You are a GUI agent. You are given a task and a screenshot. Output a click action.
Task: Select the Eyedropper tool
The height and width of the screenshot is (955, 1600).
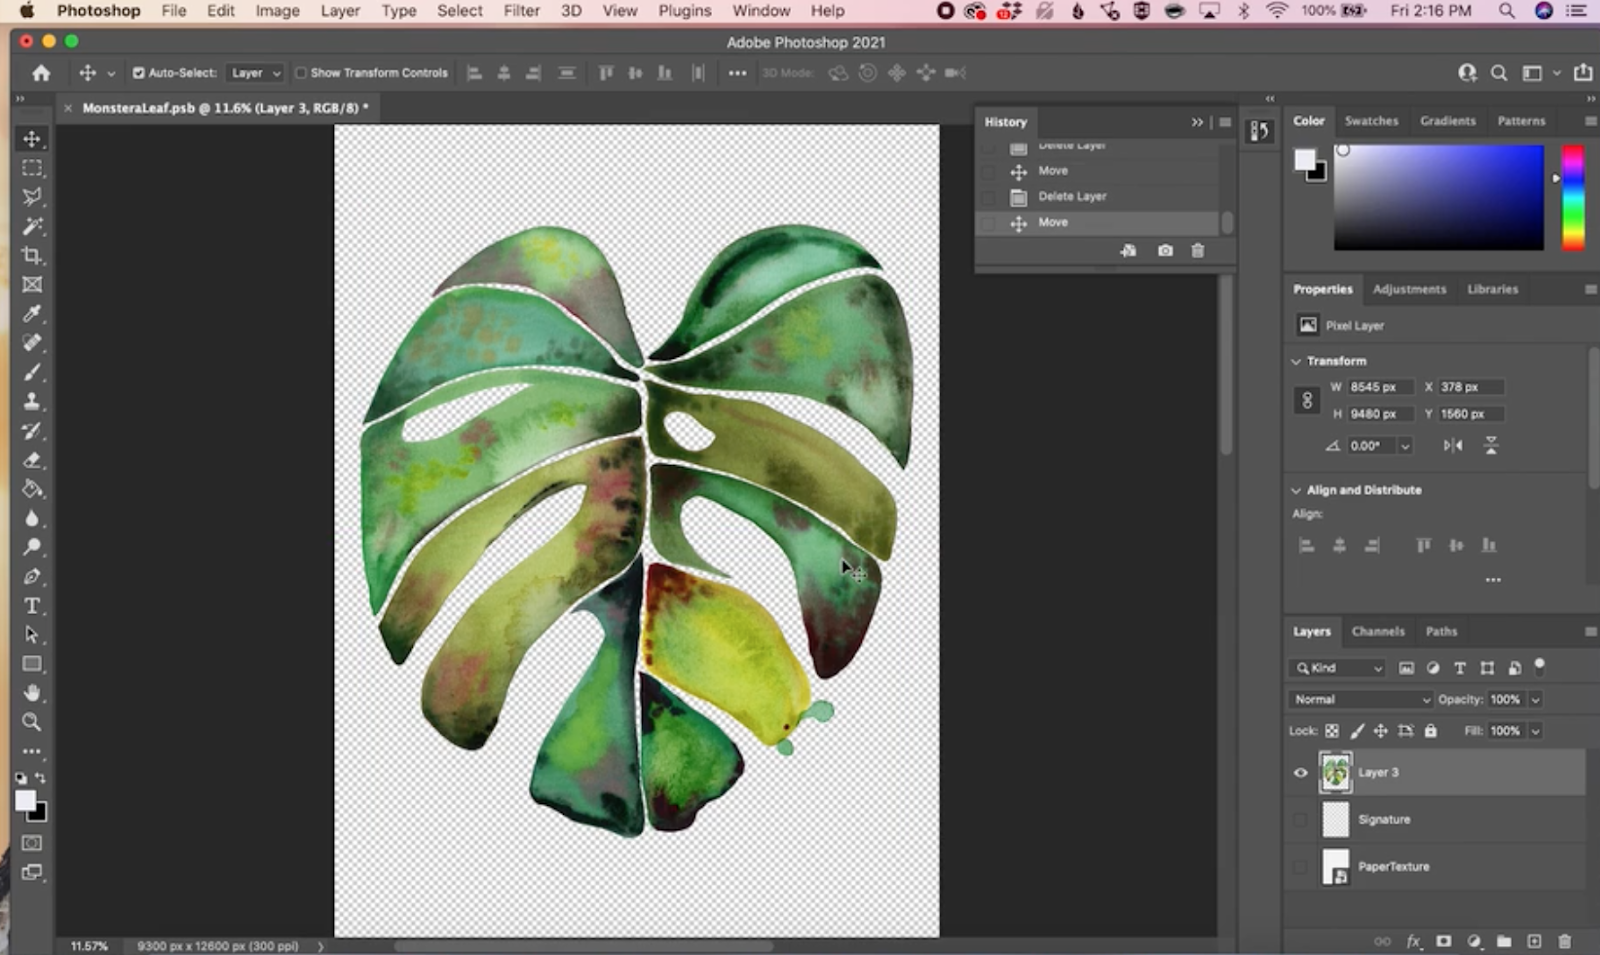click(32, 314)
